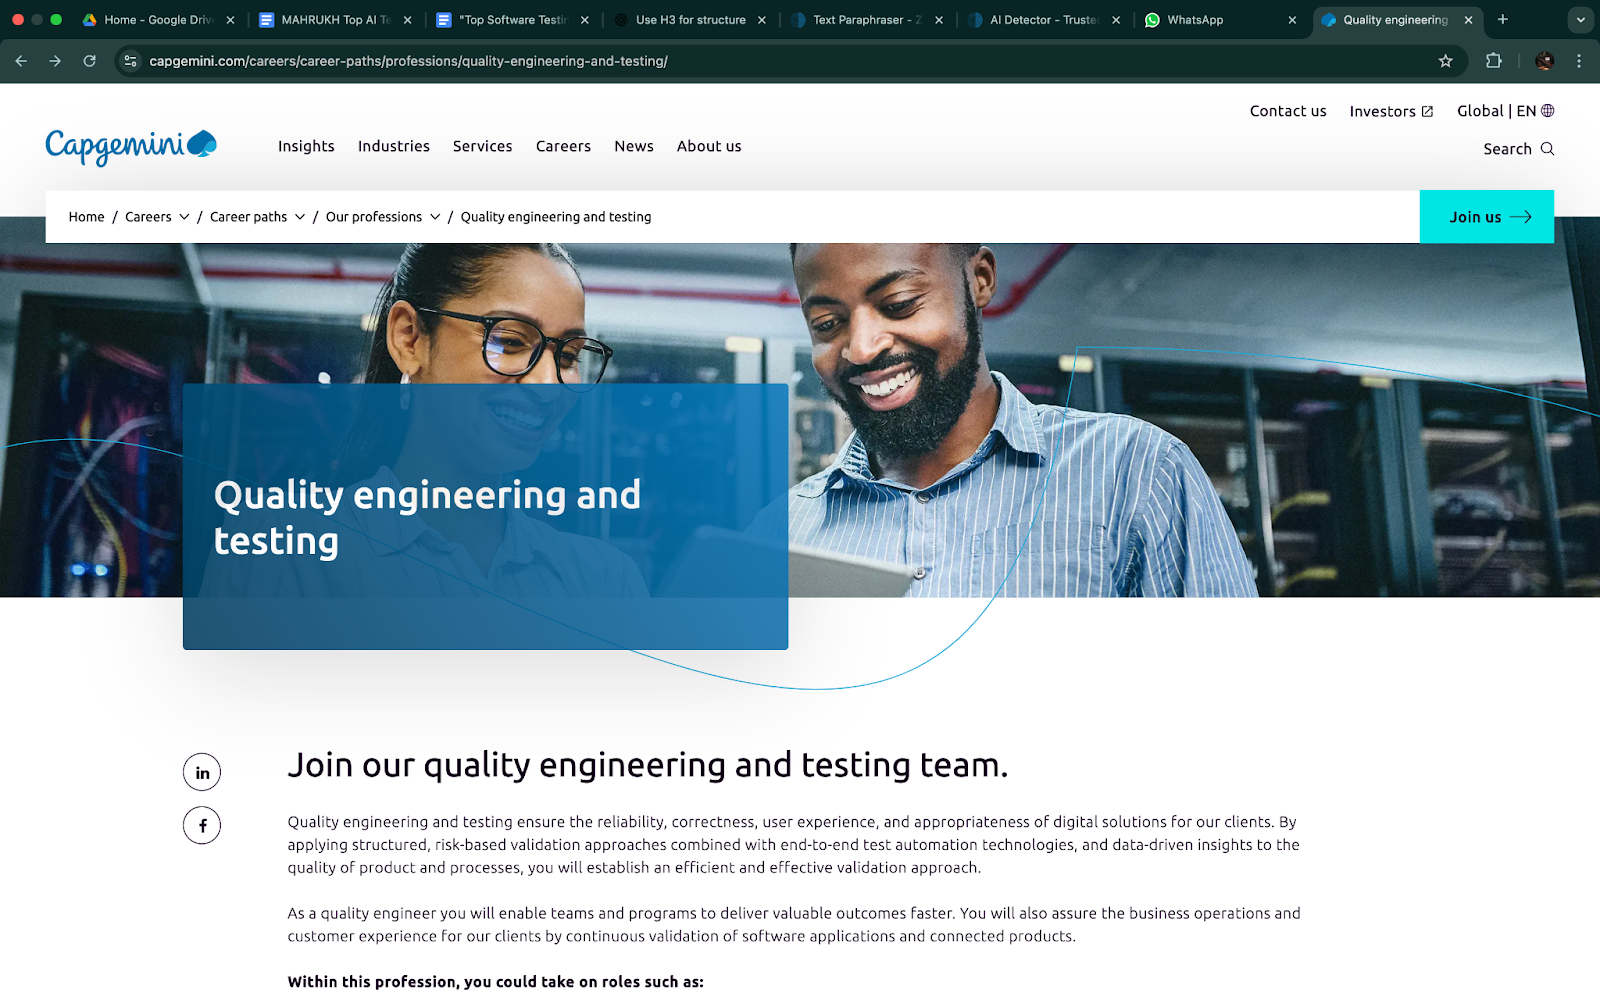Open the browser extensions puzzle icon
This screenshot has width=1600, height=1000.
point(1494,61)
